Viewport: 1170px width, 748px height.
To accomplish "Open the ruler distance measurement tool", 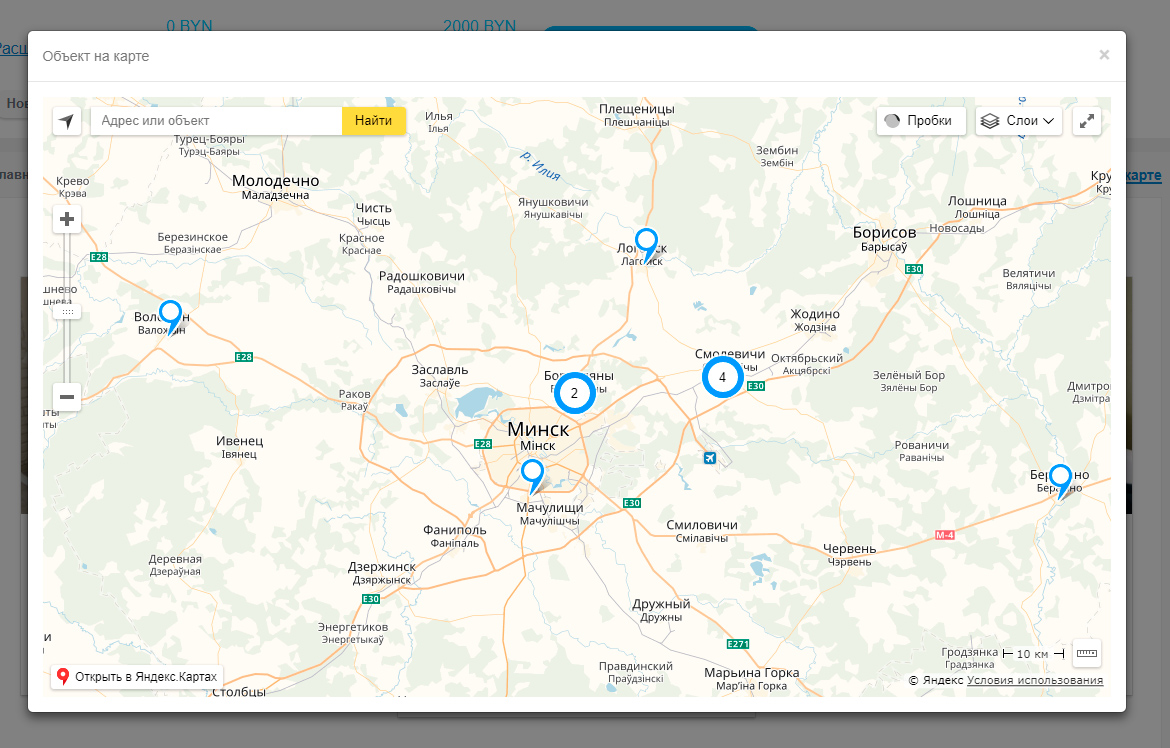I will pyautogui.click(x=1087, y=653).
